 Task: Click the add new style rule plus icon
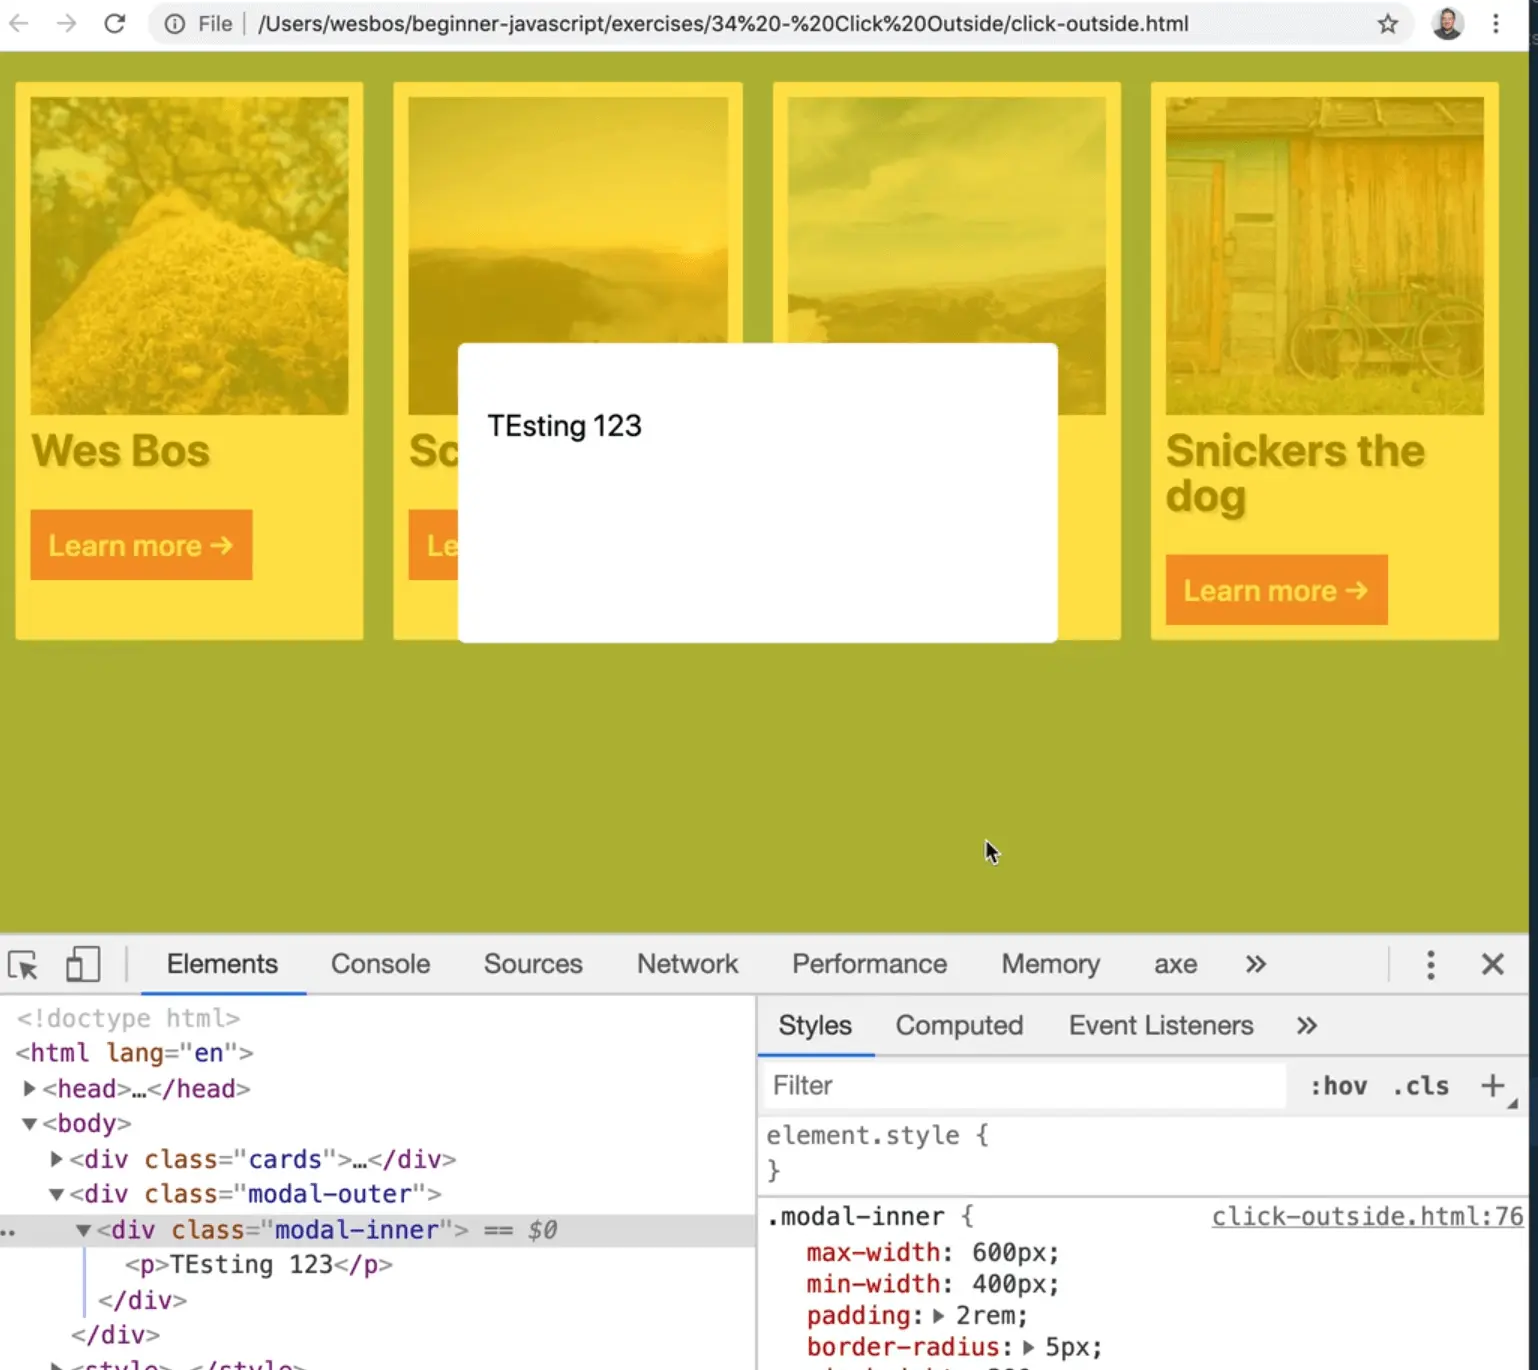(1492, 1086)
